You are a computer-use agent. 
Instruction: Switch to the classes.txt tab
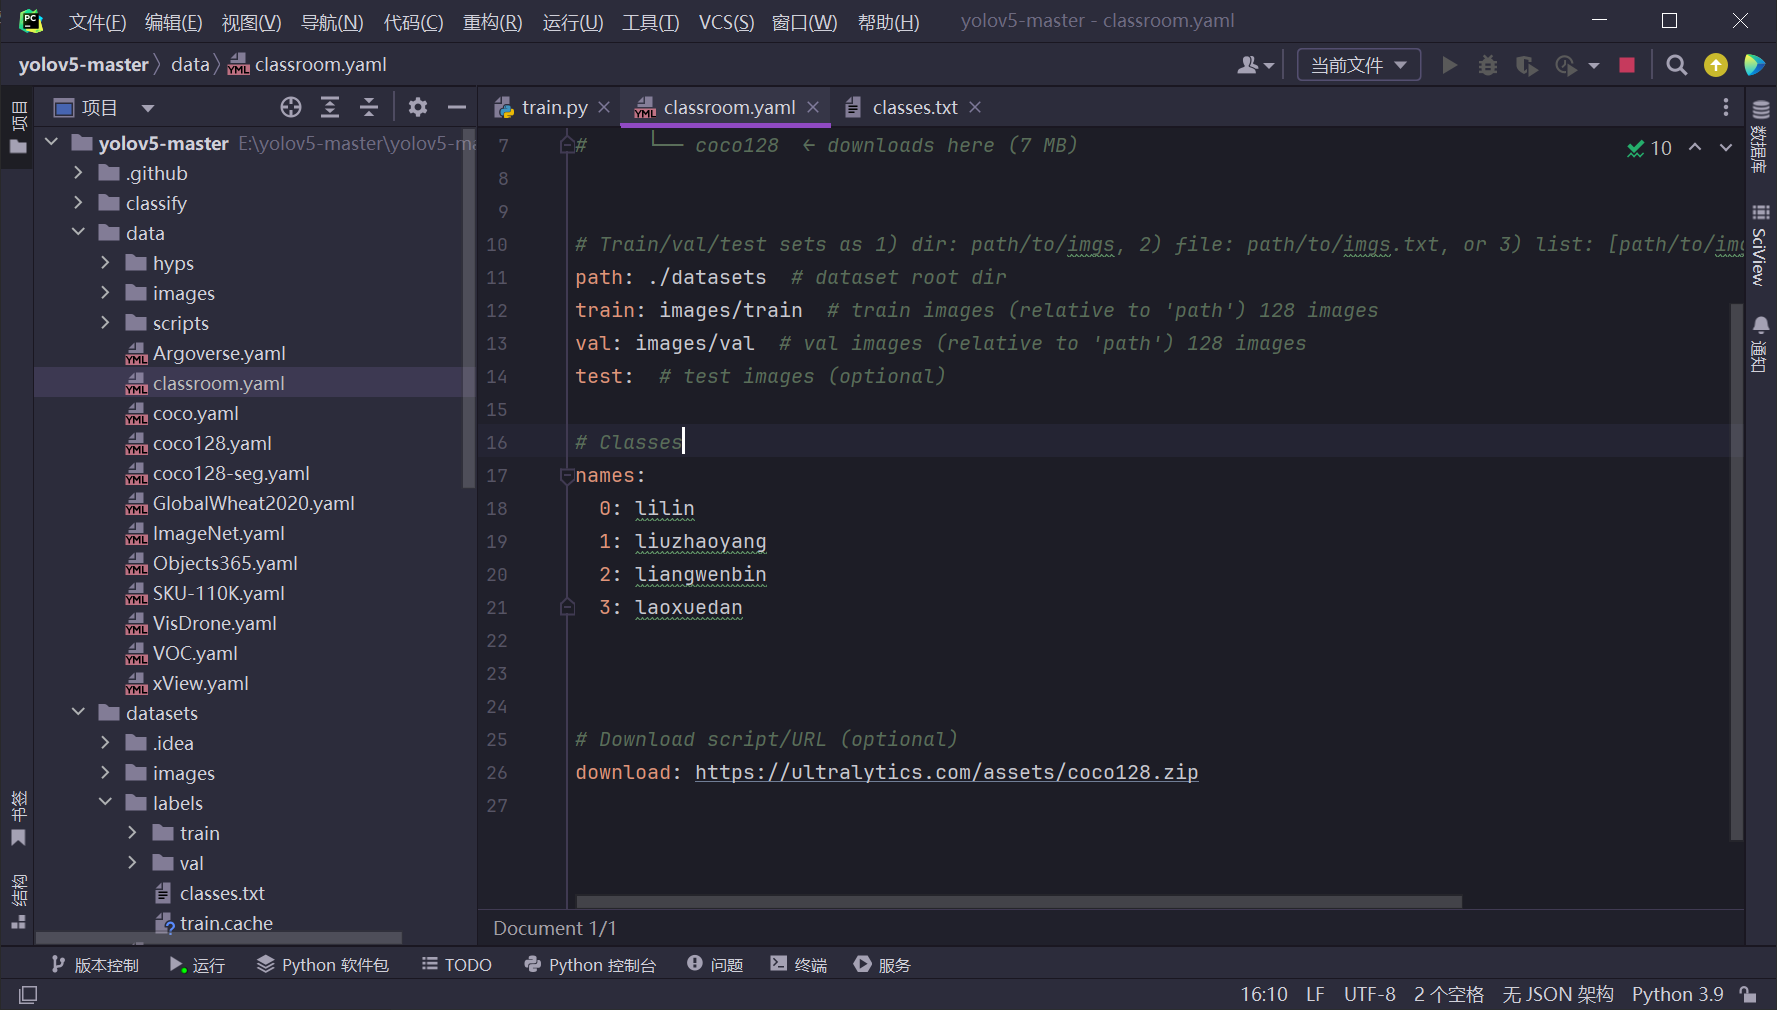(x=914, y=107)
